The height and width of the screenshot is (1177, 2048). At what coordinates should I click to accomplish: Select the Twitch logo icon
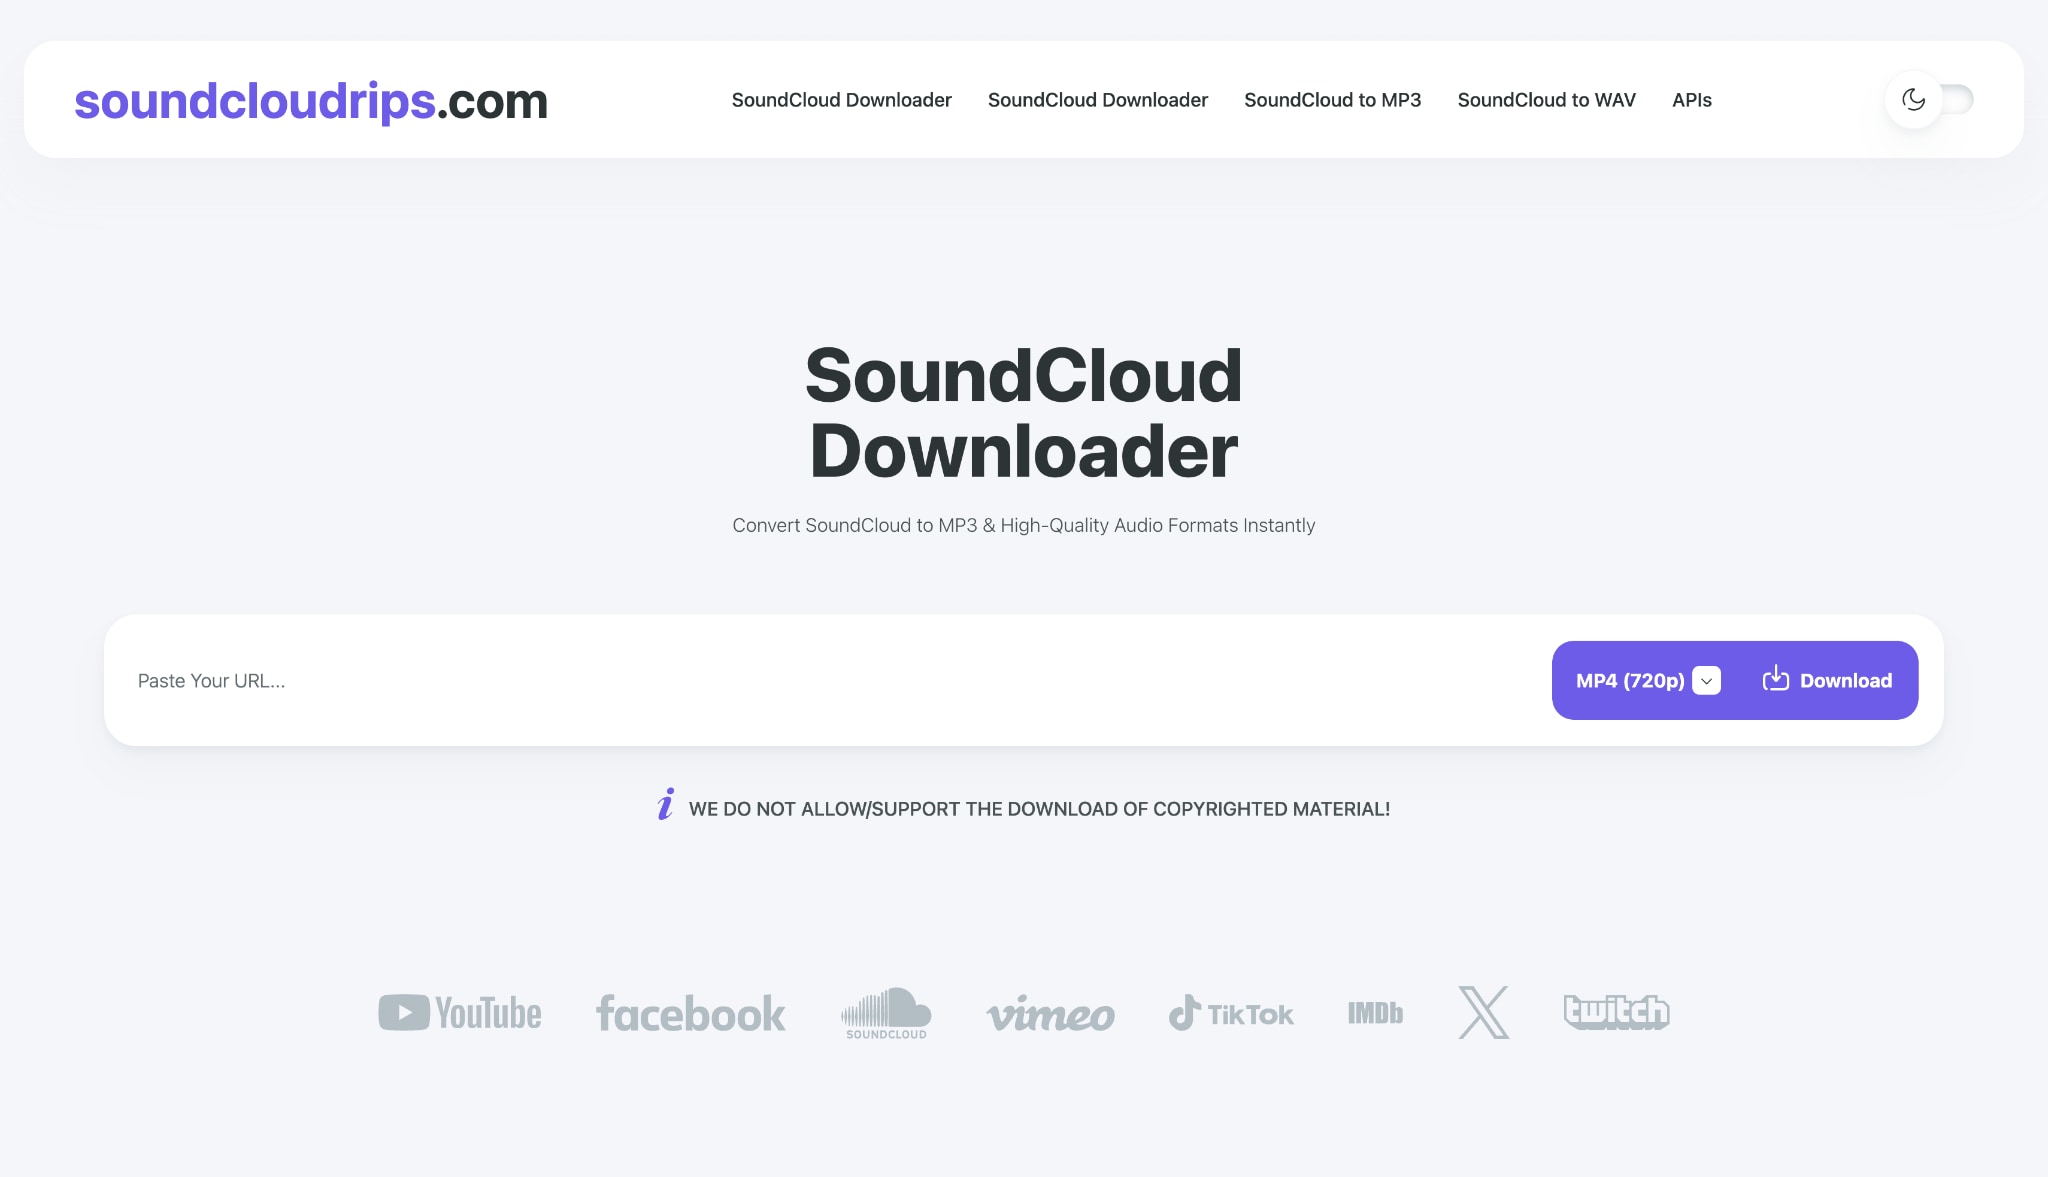point(1617,1013)
